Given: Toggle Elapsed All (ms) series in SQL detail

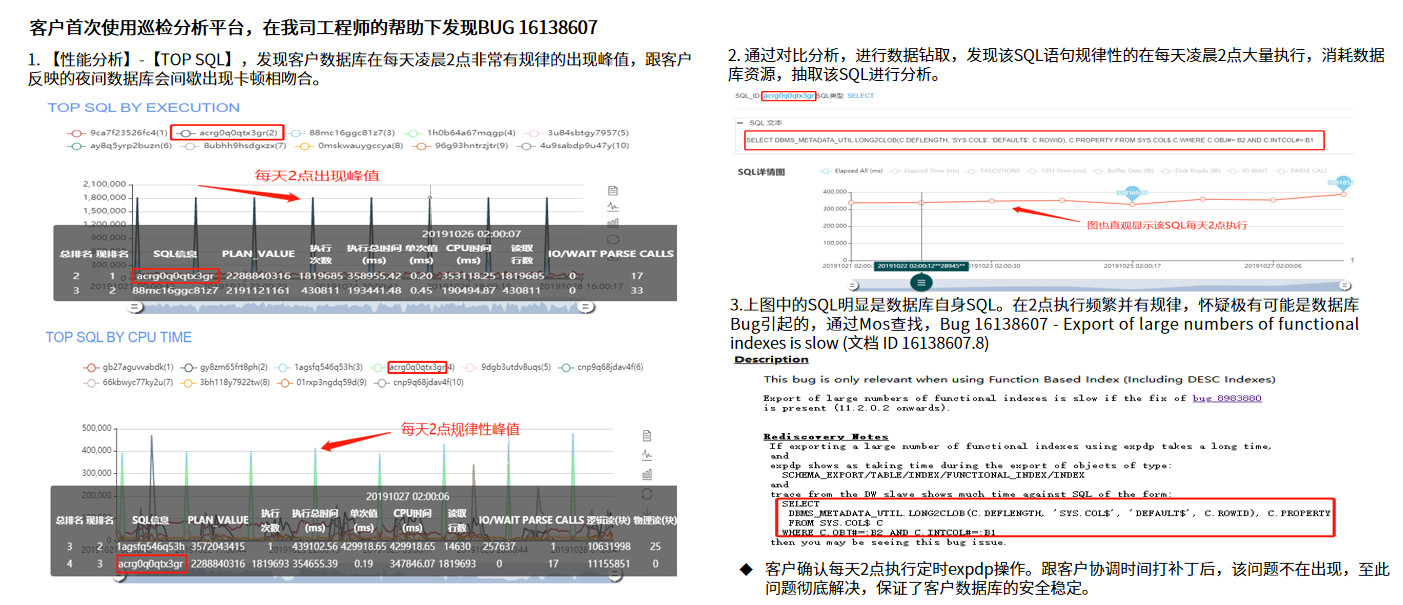Looking at the screenshot, I should [x=852, y=171].
